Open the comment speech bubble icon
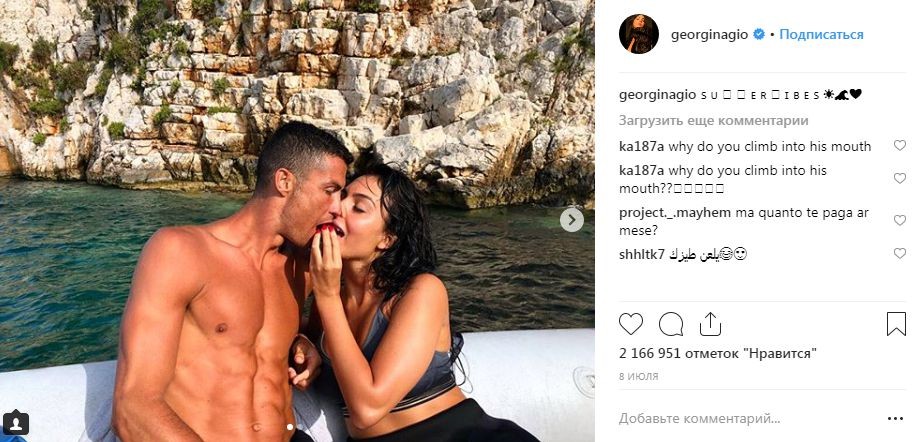 [671, 324]
